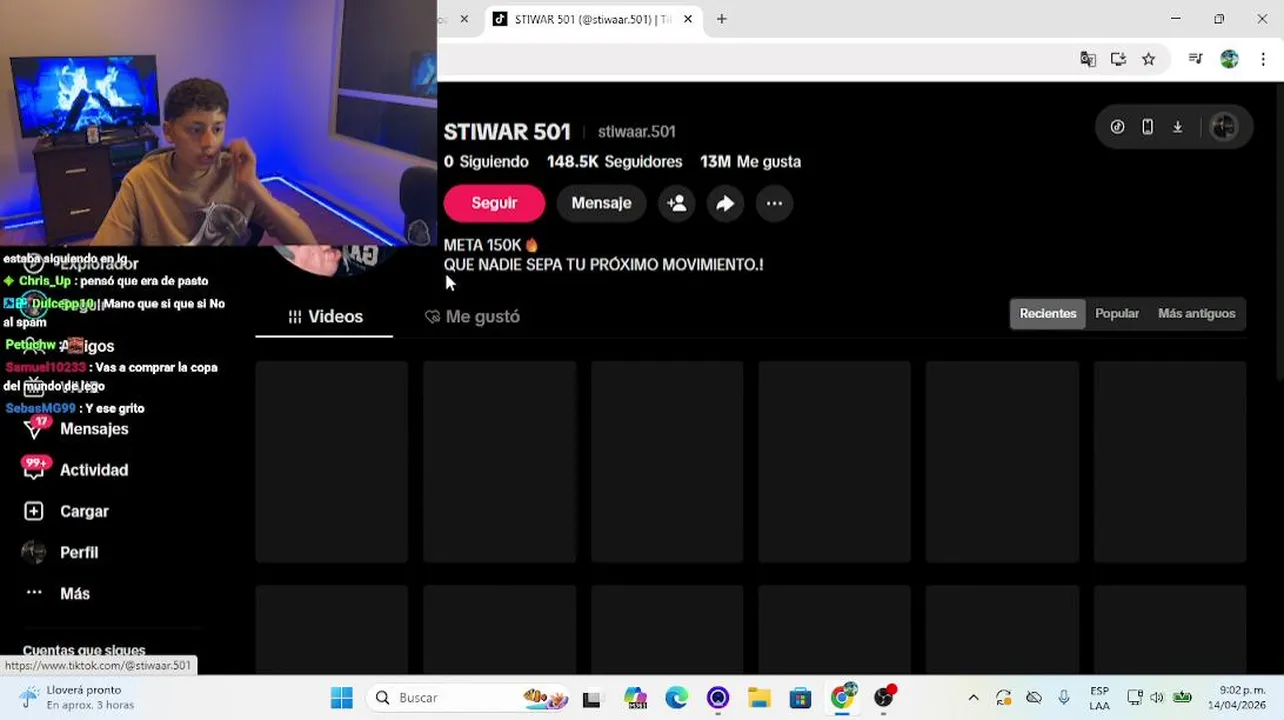The width and height of the screenshot is (1284, 720).
Task: Open OBS Studio from the taskbar
Action: click(884, 697)
